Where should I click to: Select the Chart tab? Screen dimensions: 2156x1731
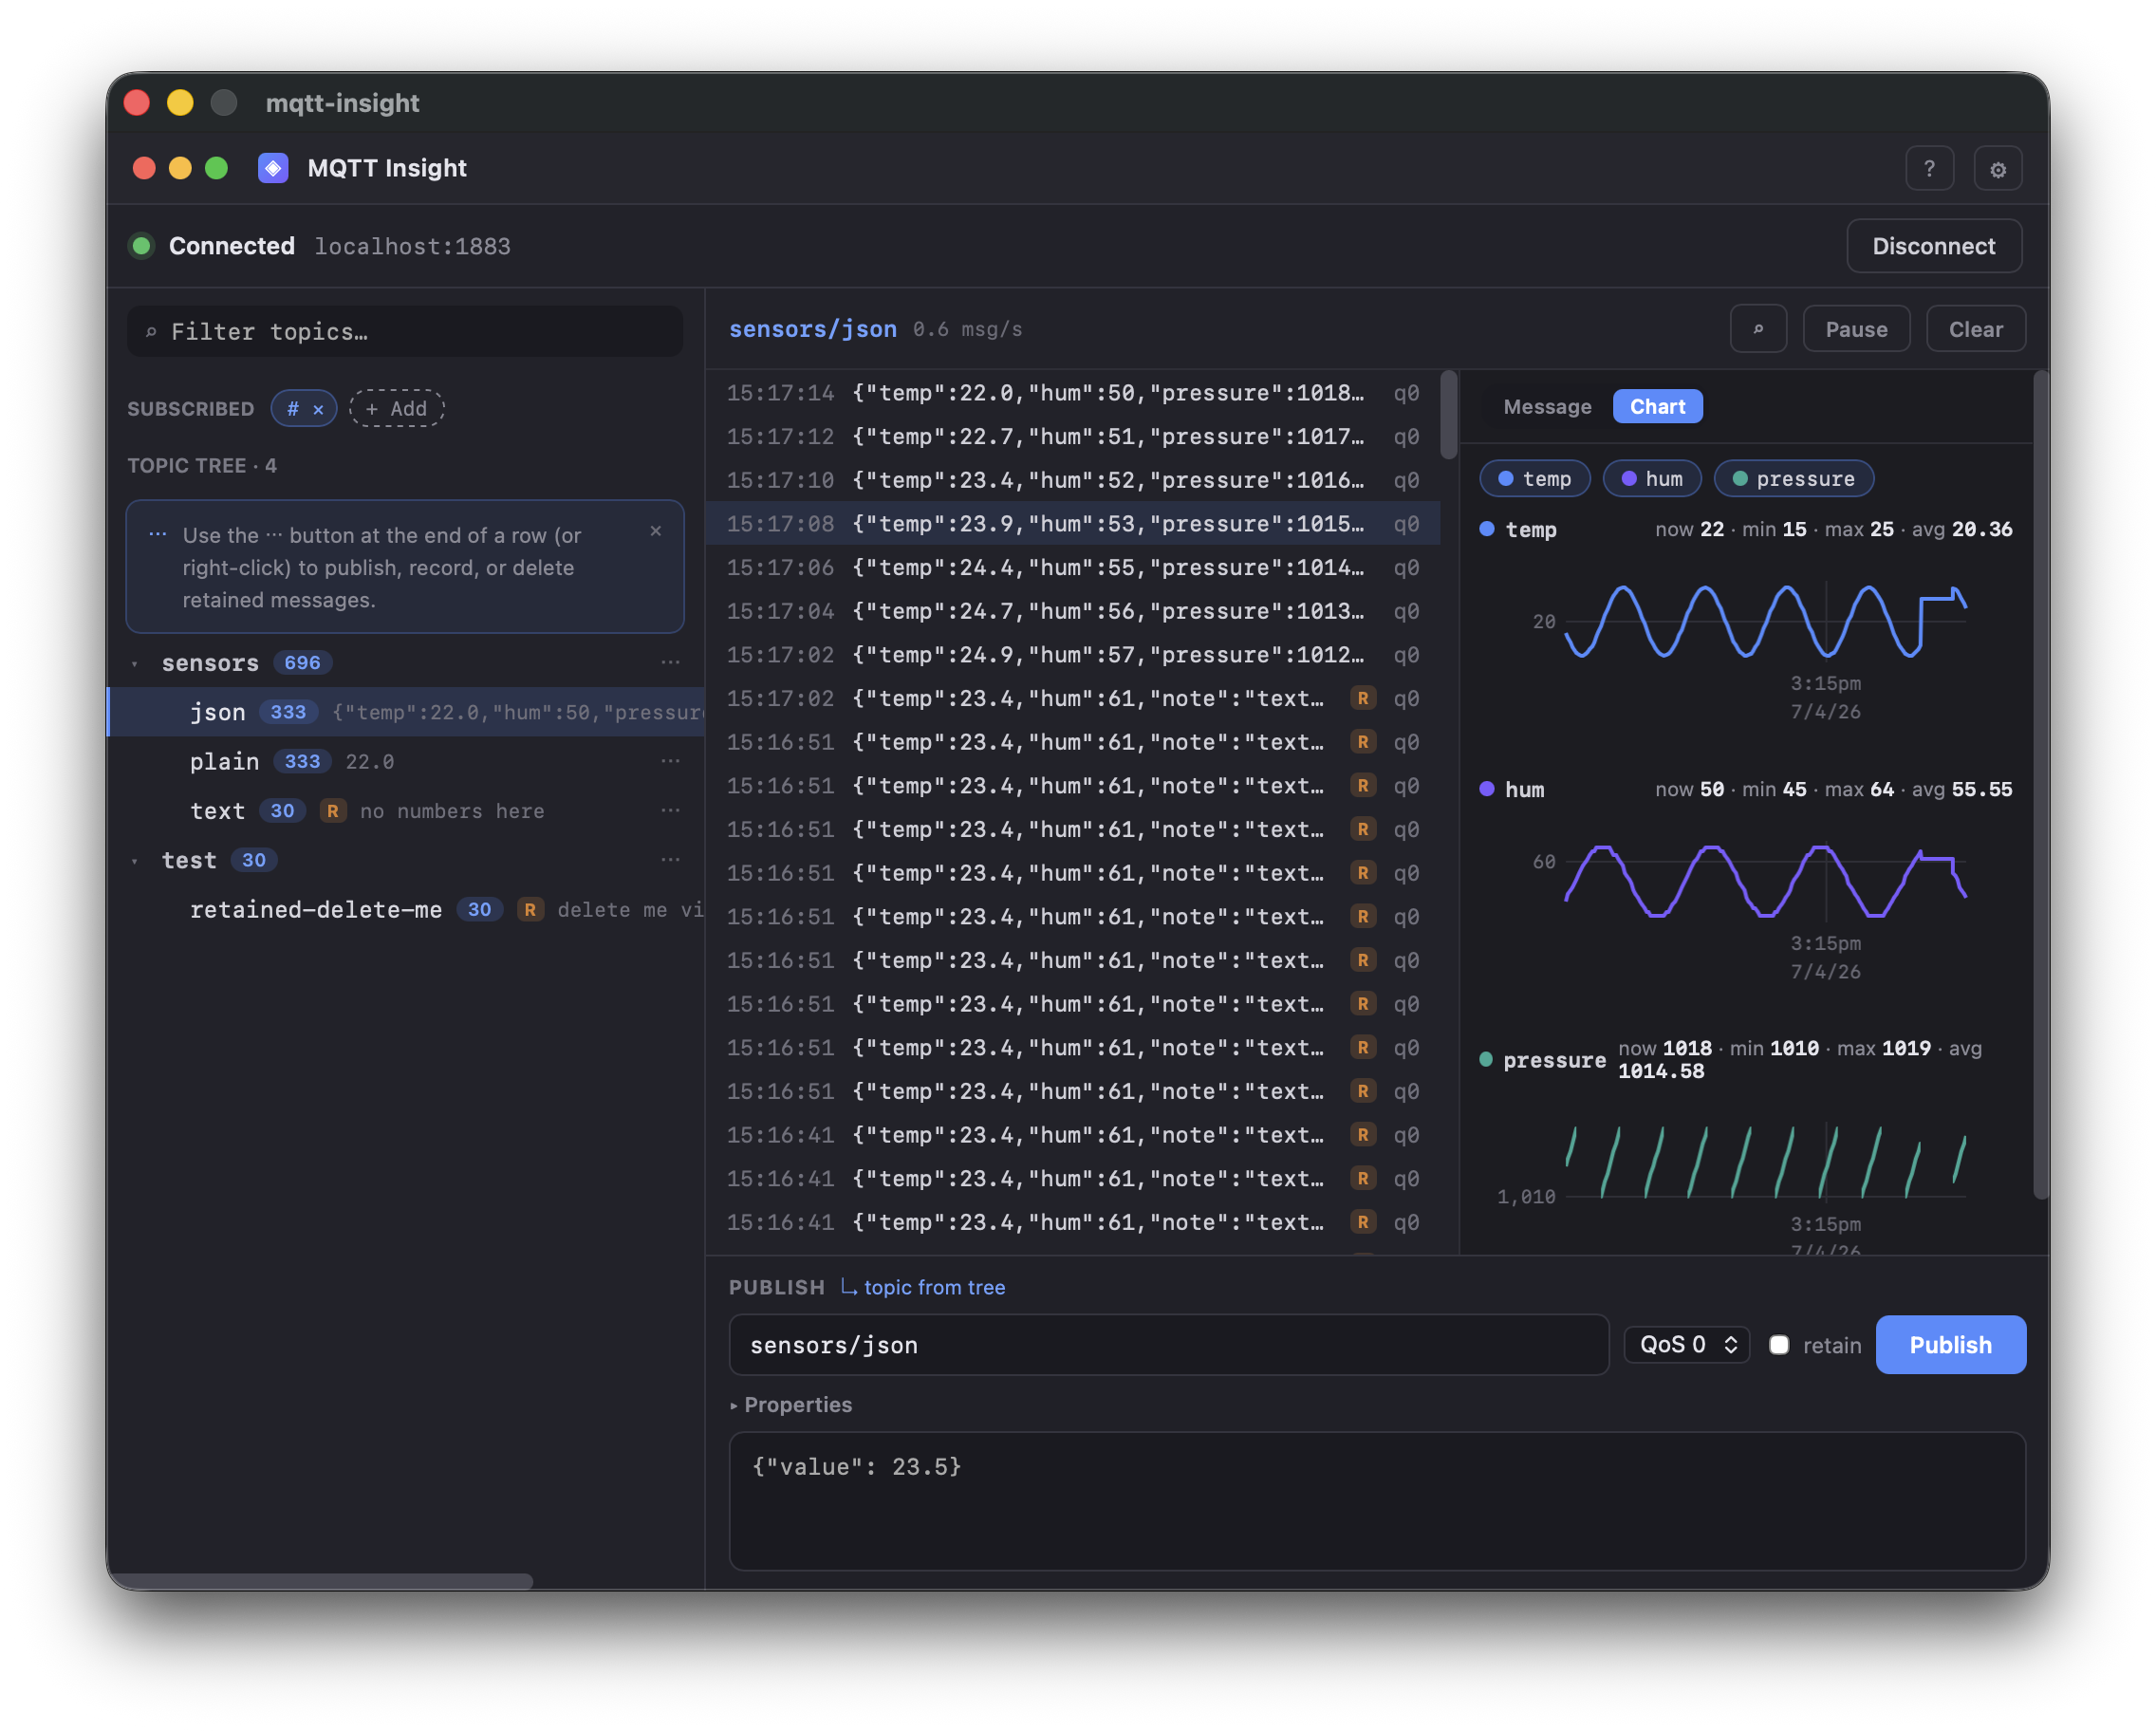click(1657, 406)
